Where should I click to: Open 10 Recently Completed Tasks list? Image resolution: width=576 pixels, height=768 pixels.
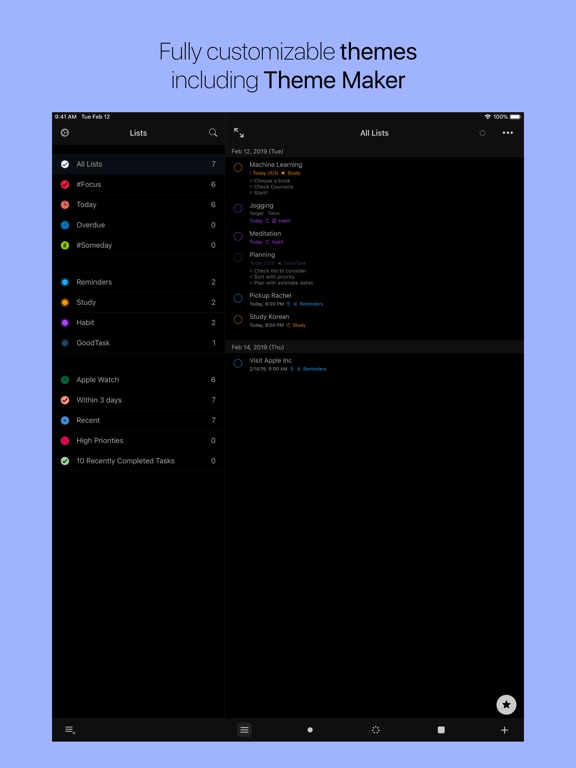click(139, 461)
